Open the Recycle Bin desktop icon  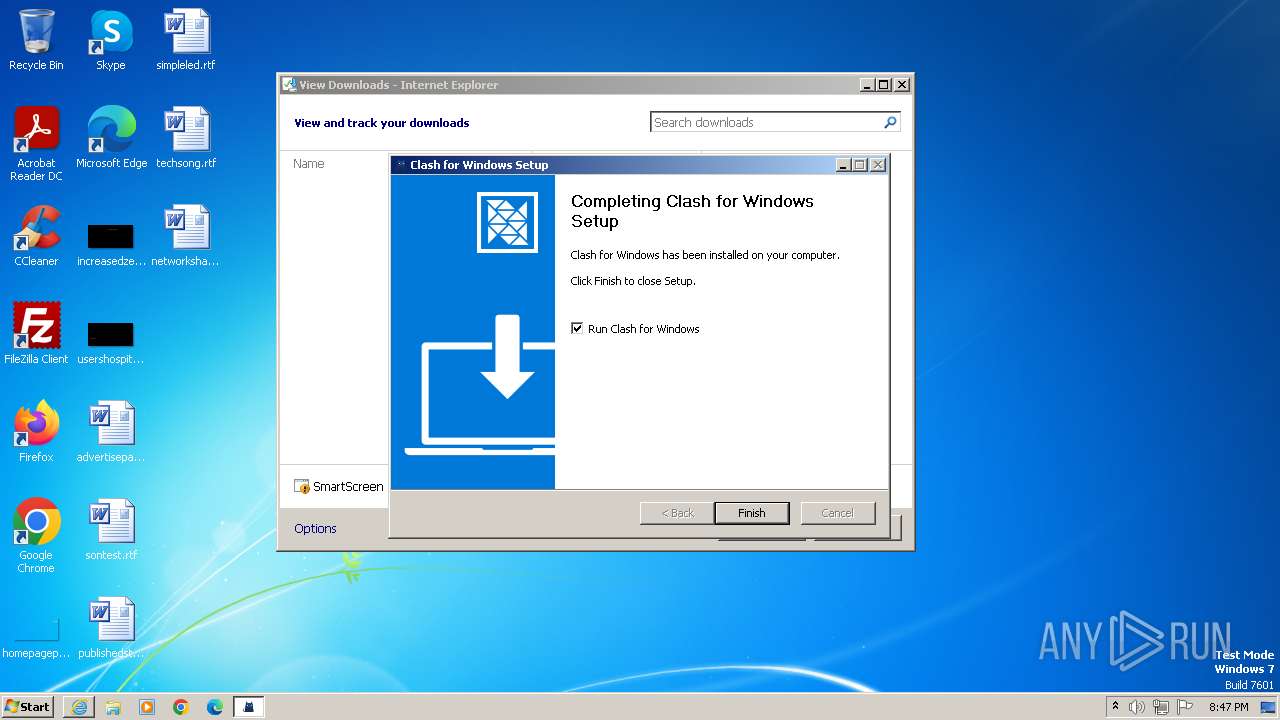point(36,40)
